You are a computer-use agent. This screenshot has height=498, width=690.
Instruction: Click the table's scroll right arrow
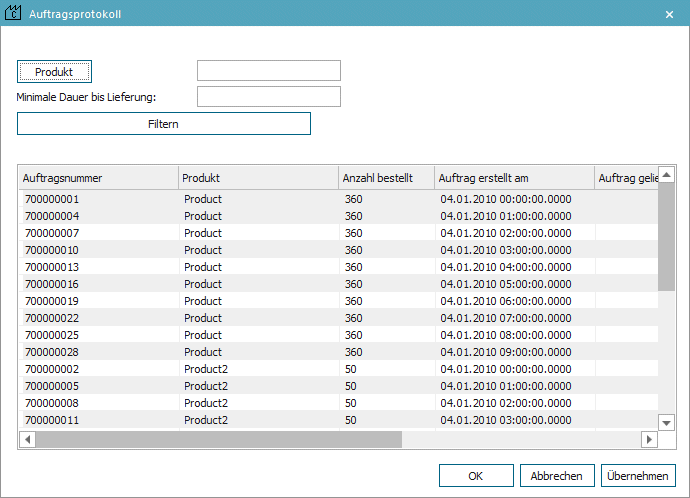pos(649,439)
